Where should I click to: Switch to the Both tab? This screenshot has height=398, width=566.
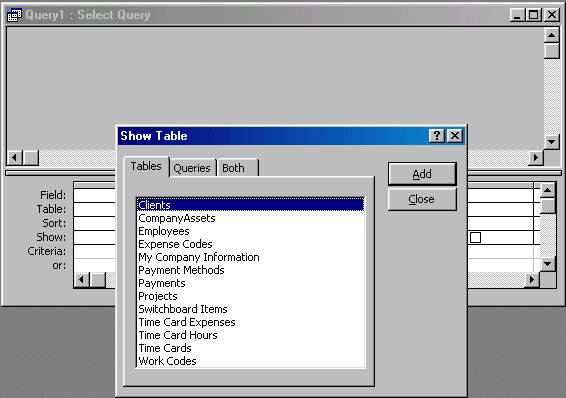[237, 168]
